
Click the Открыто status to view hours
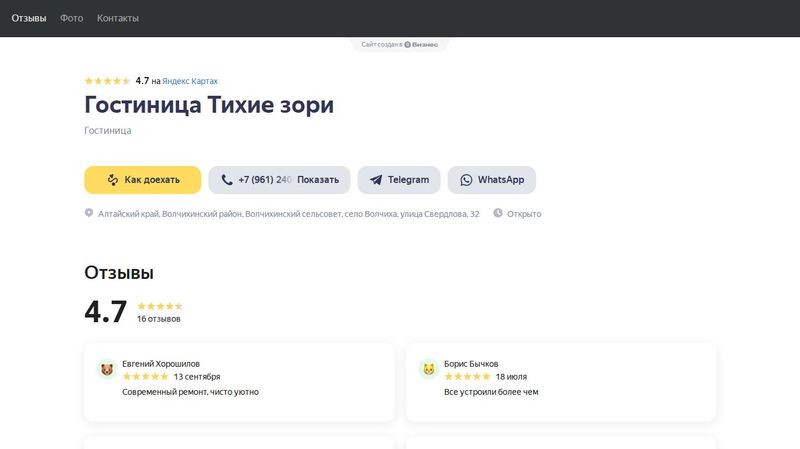pyautogui.click(x=524, y=214)
